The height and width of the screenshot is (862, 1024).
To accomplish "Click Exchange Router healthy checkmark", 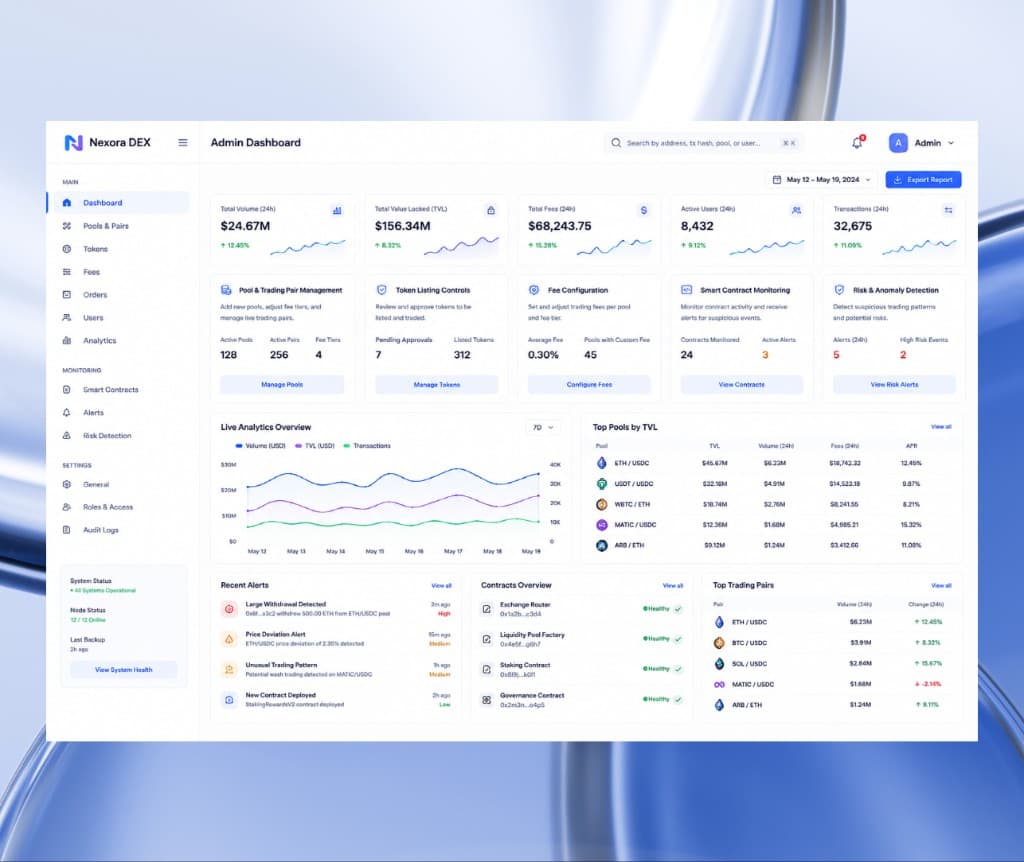I will point(679,609).
